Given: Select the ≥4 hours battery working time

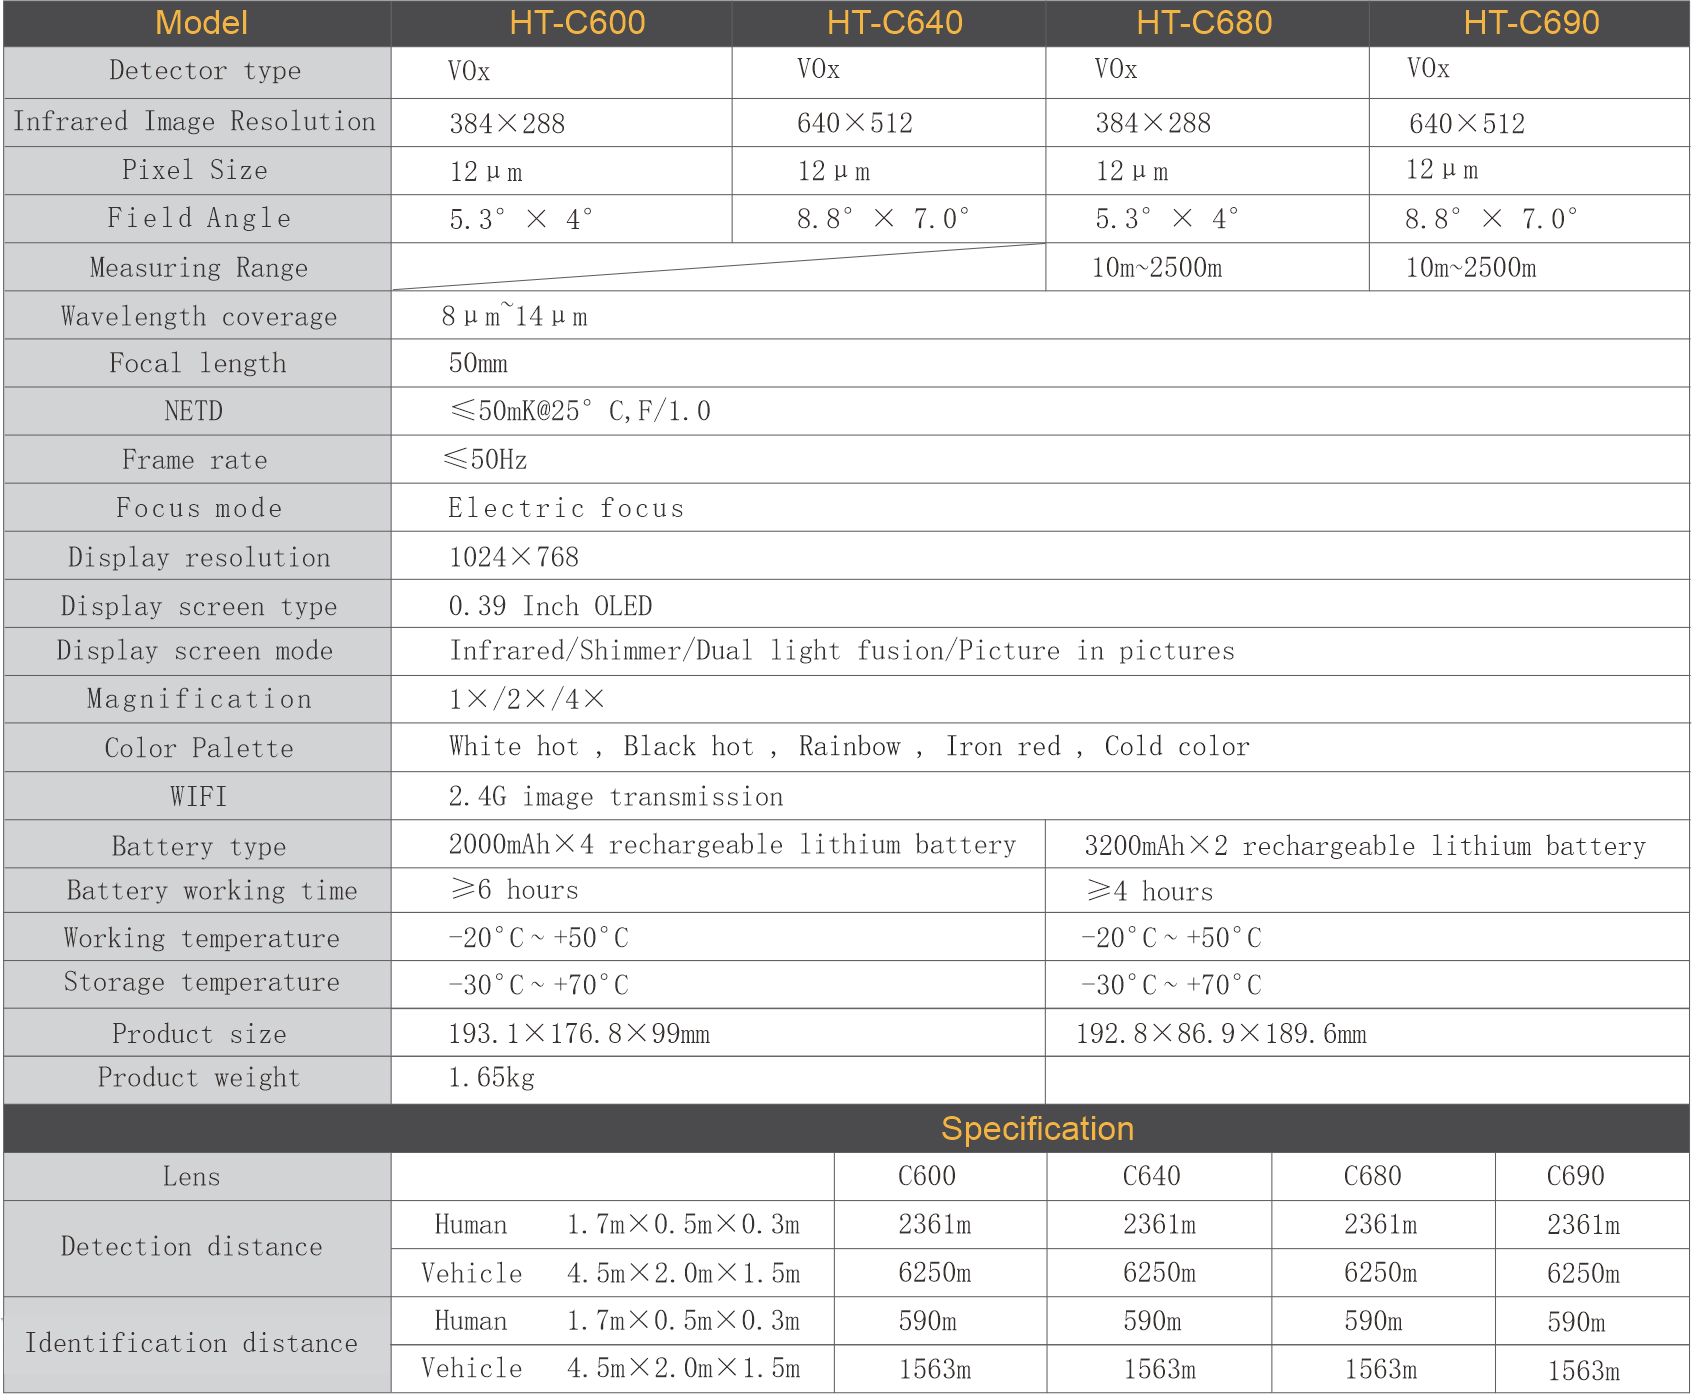Looking at the screenshot, I should (1150, 891).
